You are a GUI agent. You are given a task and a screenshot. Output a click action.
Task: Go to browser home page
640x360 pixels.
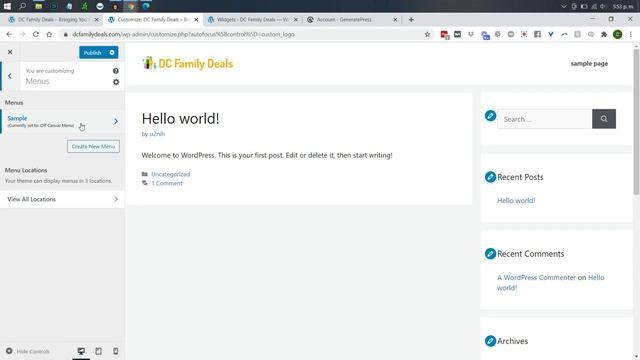(x=49, y=34)
